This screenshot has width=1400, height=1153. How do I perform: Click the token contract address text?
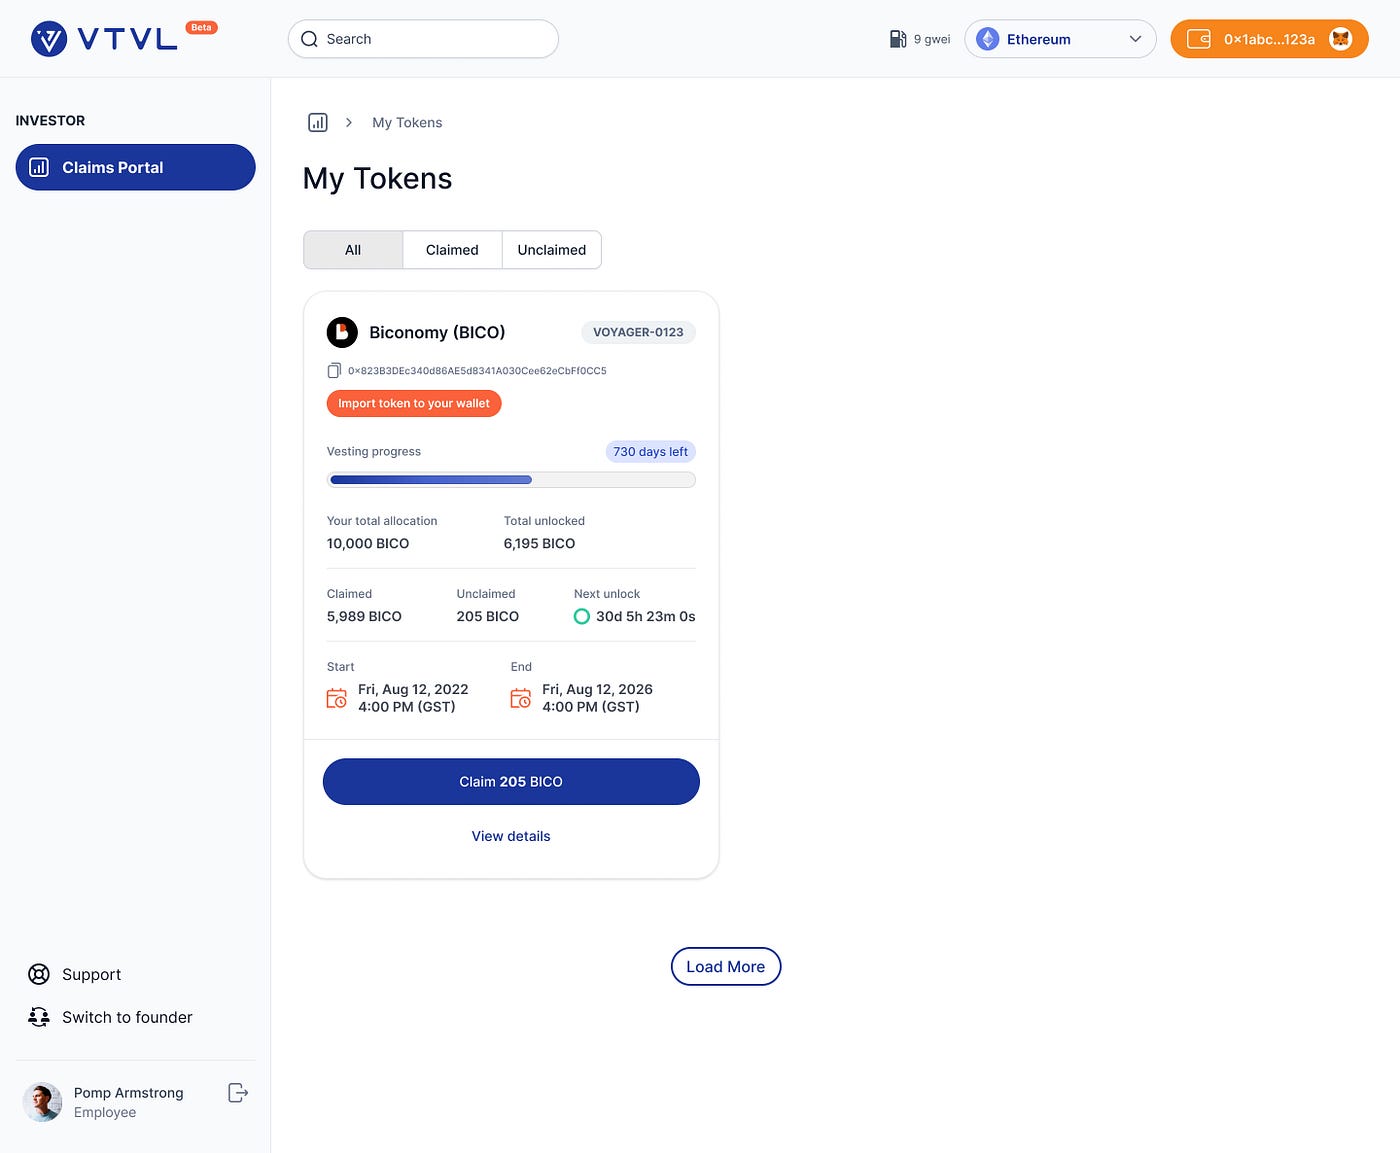(477, 371)
